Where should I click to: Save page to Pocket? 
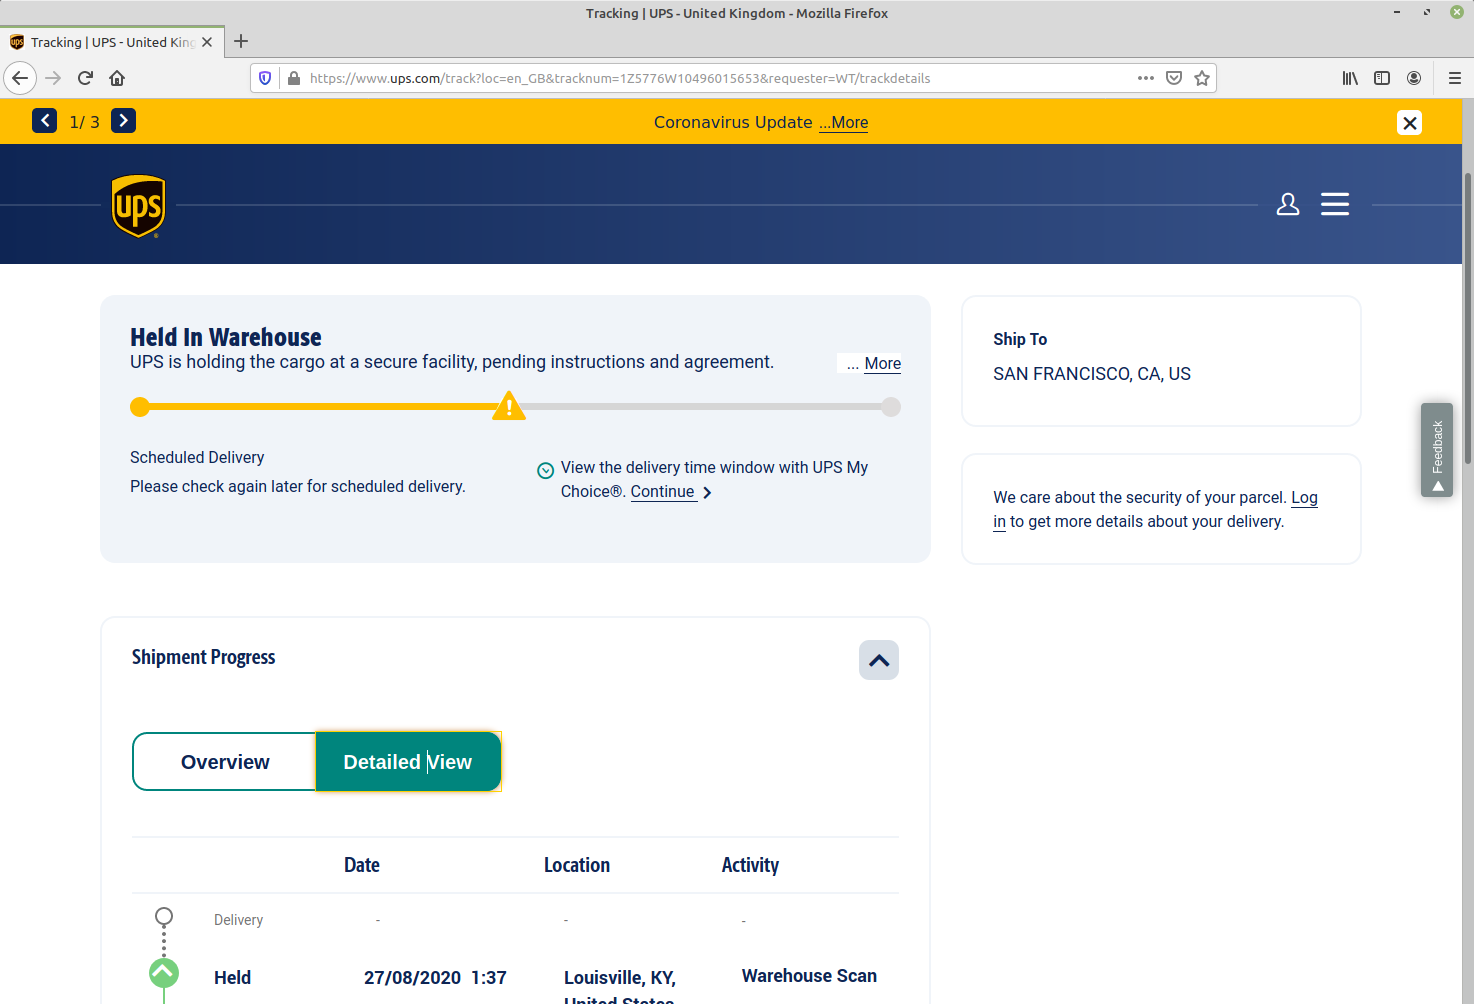coord(1174,78)
